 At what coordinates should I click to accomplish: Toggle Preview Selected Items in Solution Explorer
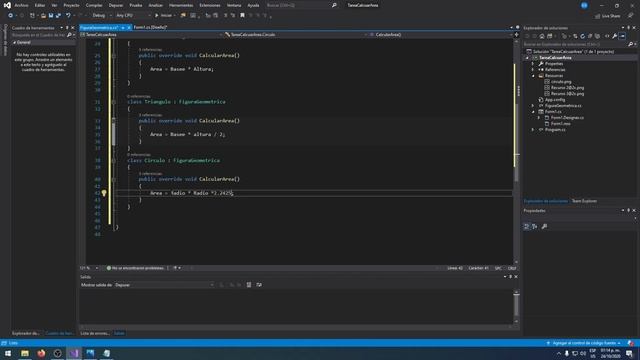point(622,36)
